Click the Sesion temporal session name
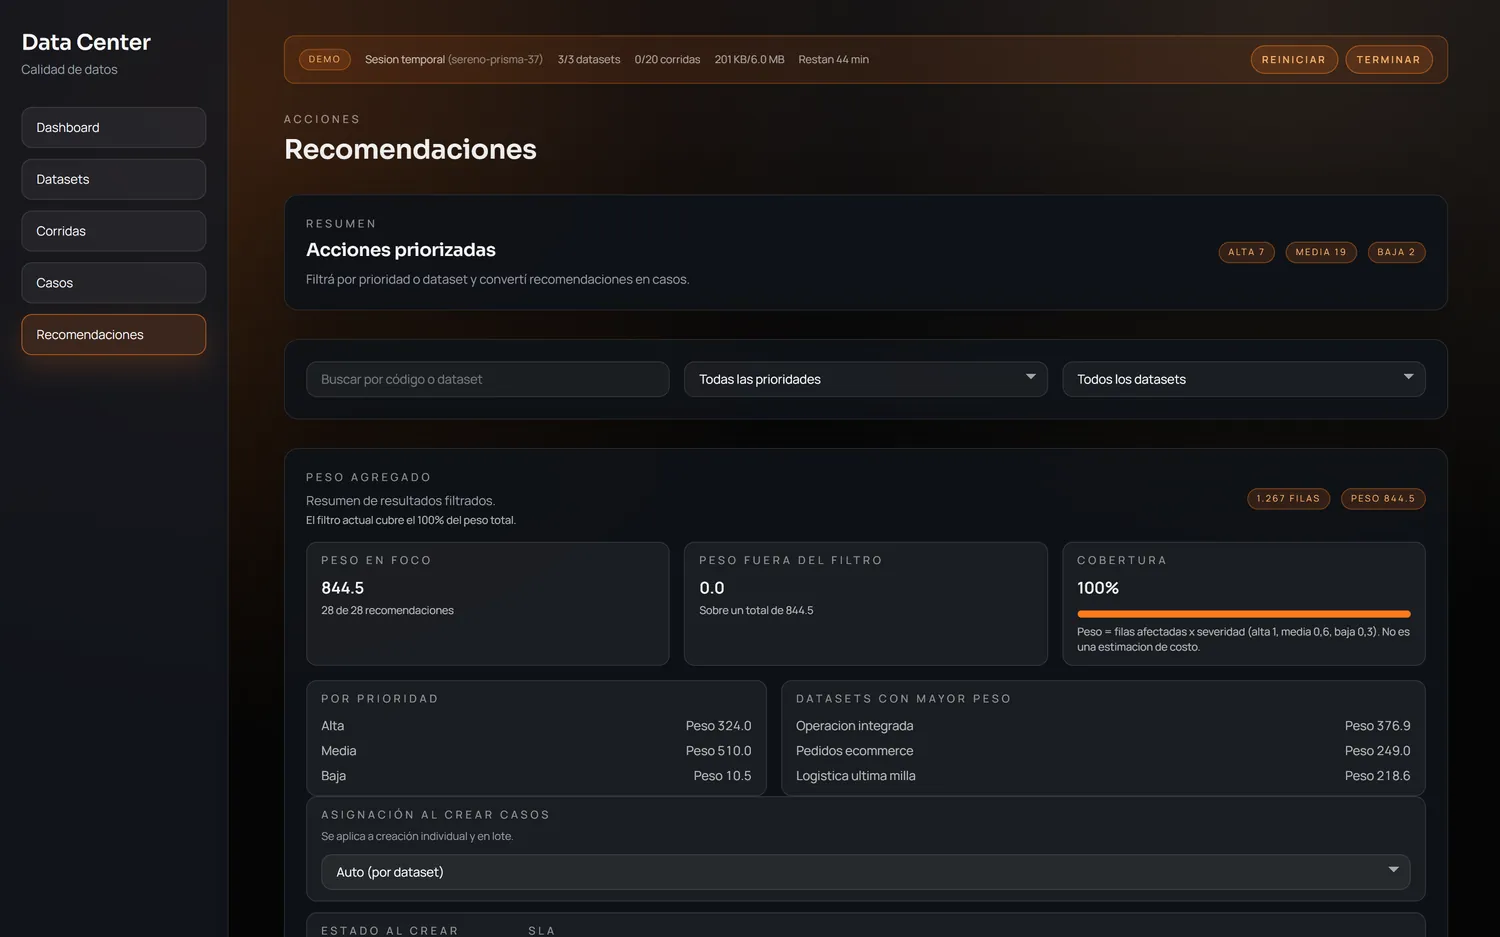The width and height of the screenshot is (1500, 937). (x=453, y=60)
